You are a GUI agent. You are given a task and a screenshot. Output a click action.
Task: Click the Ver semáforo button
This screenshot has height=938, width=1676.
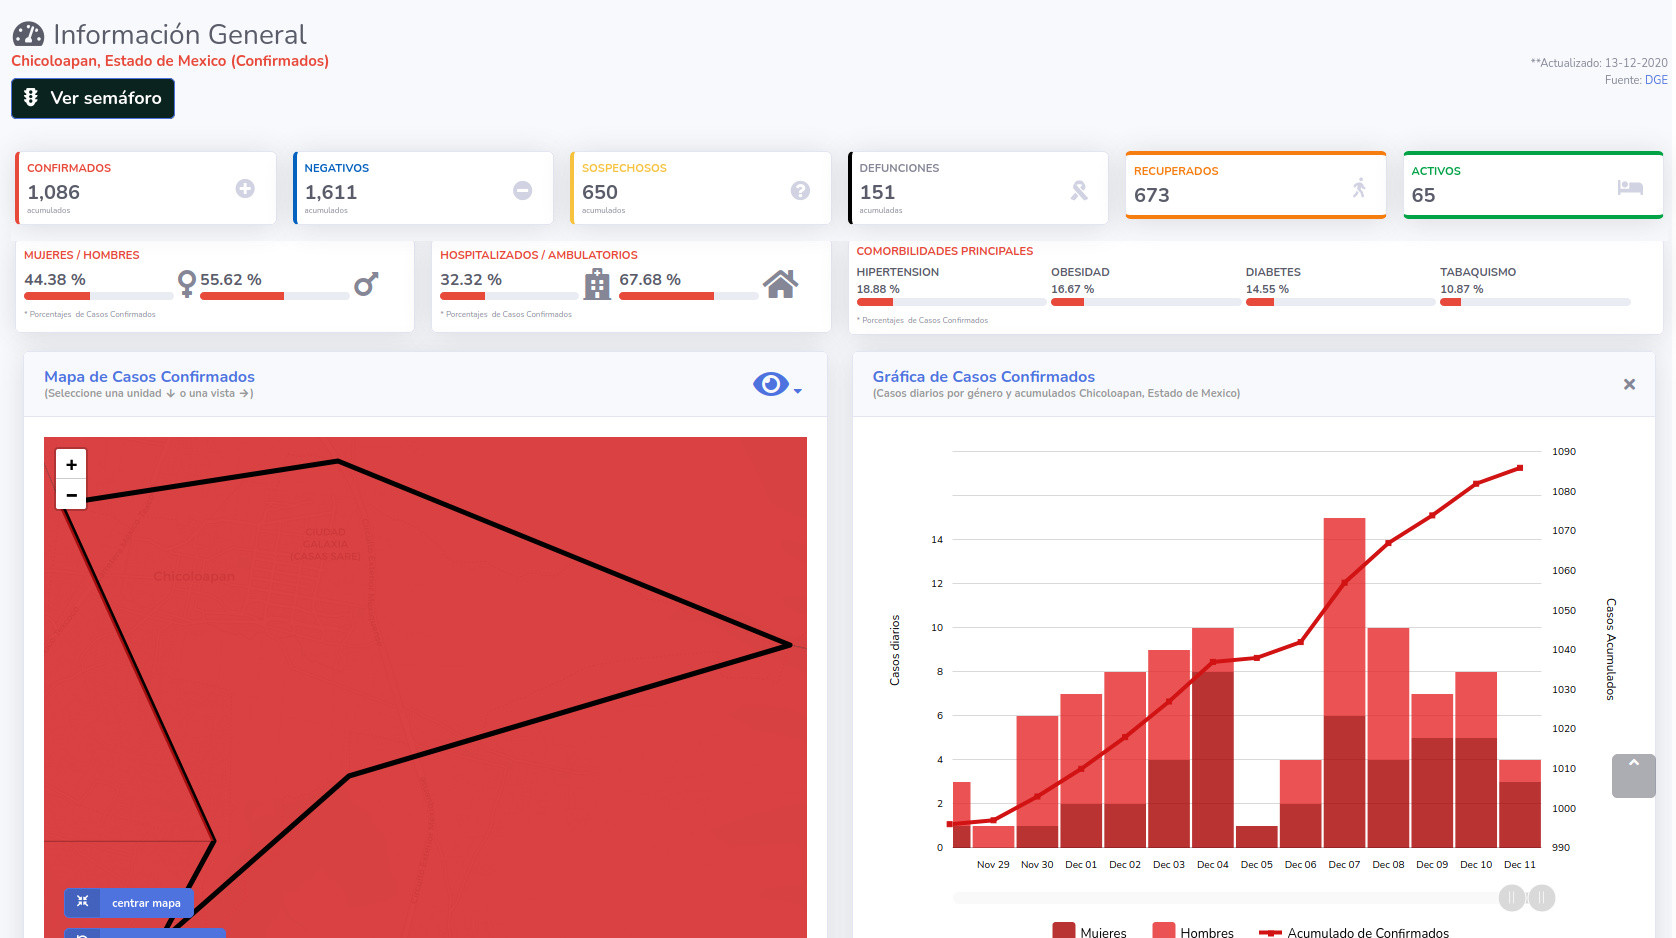coord(93,98)
